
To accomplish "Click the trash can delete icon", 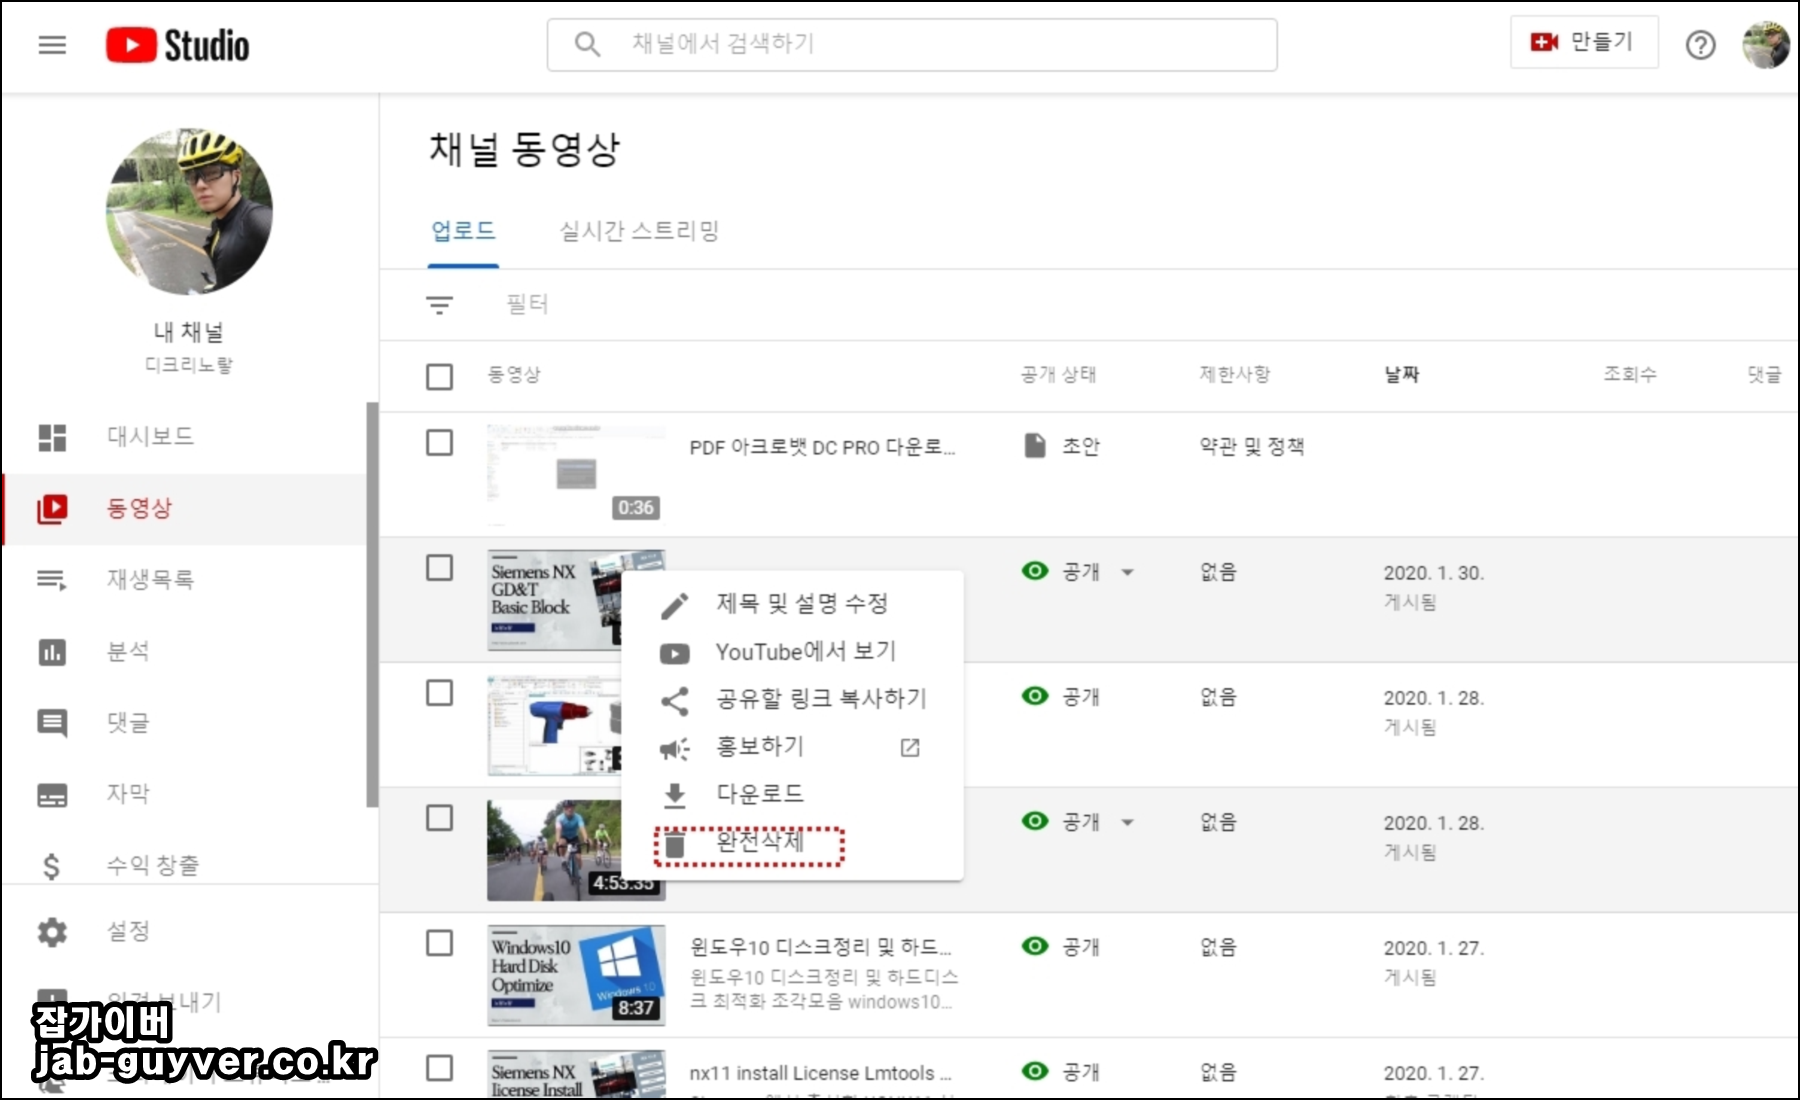I will coord(675,845).
